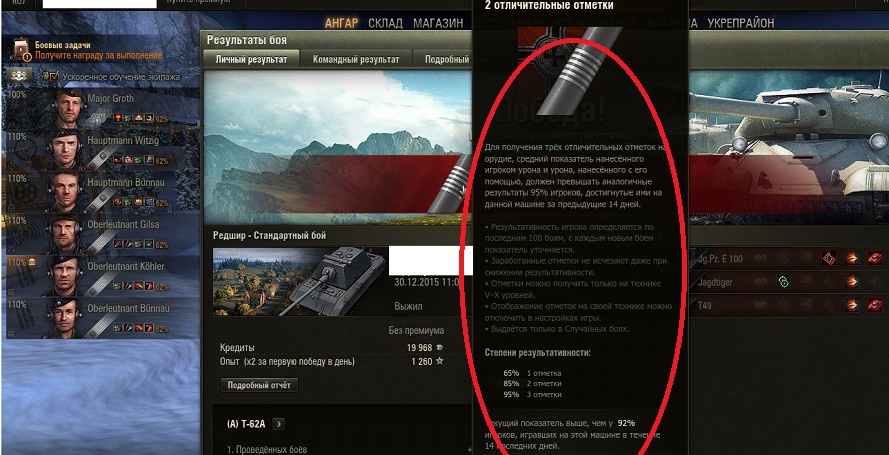Switch to Командный результат tab

pos(356,59)
